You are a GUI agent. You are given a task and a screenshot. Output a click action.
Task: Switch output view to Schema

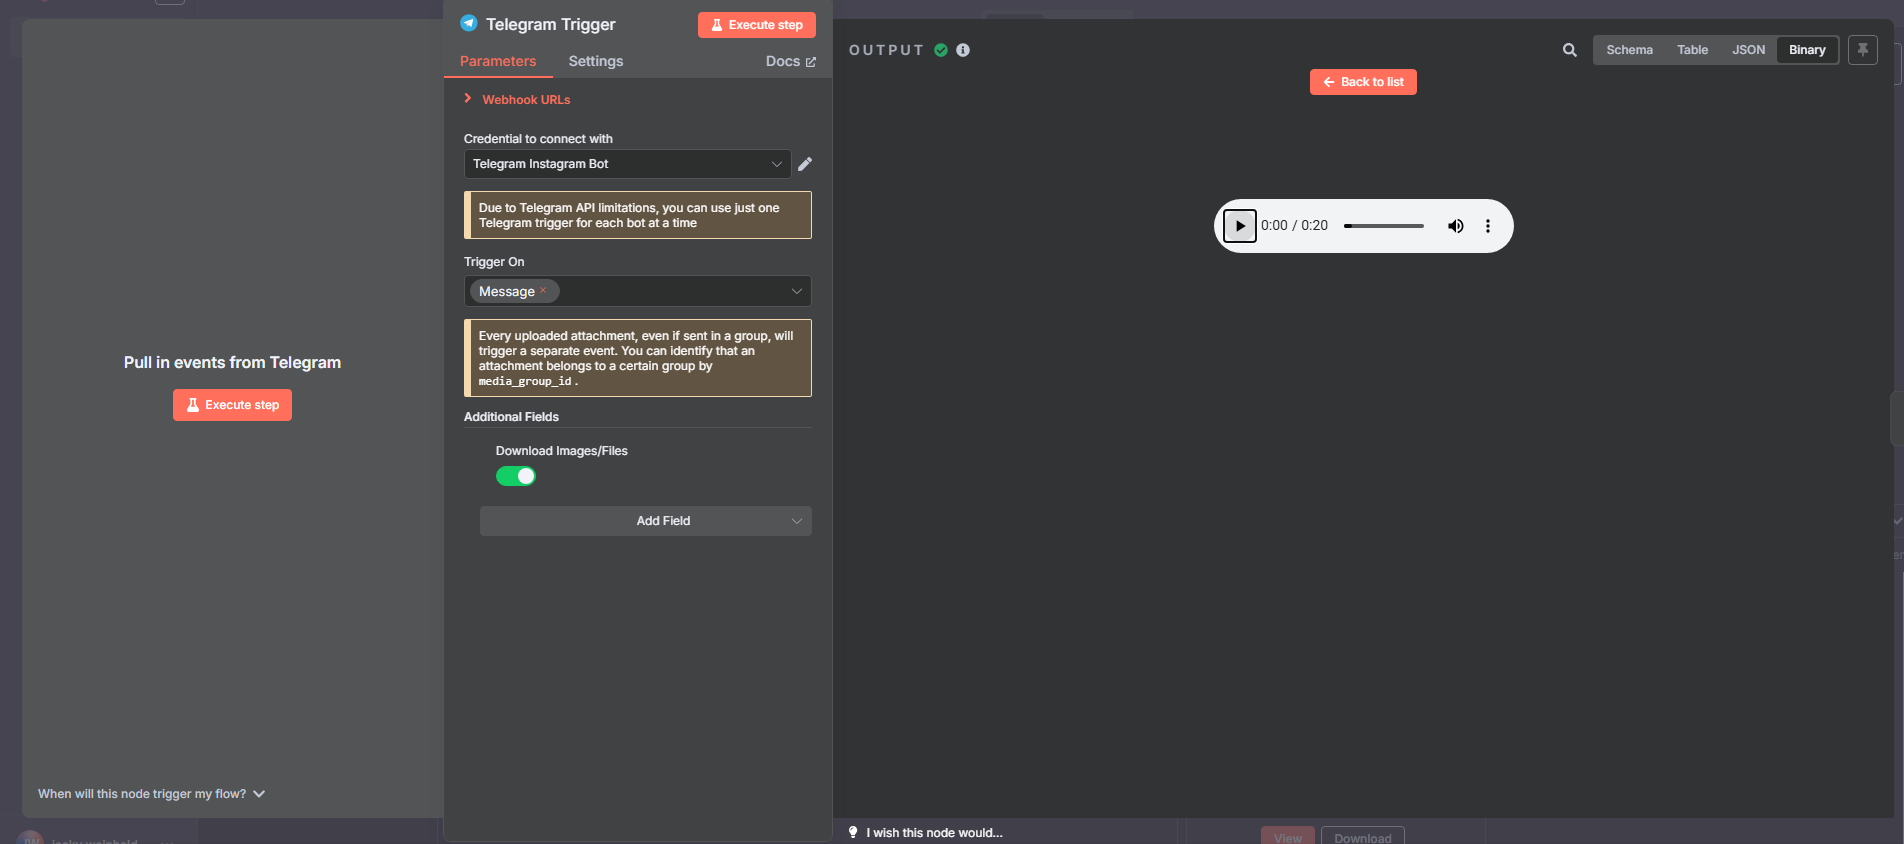tap(1630, 50)
